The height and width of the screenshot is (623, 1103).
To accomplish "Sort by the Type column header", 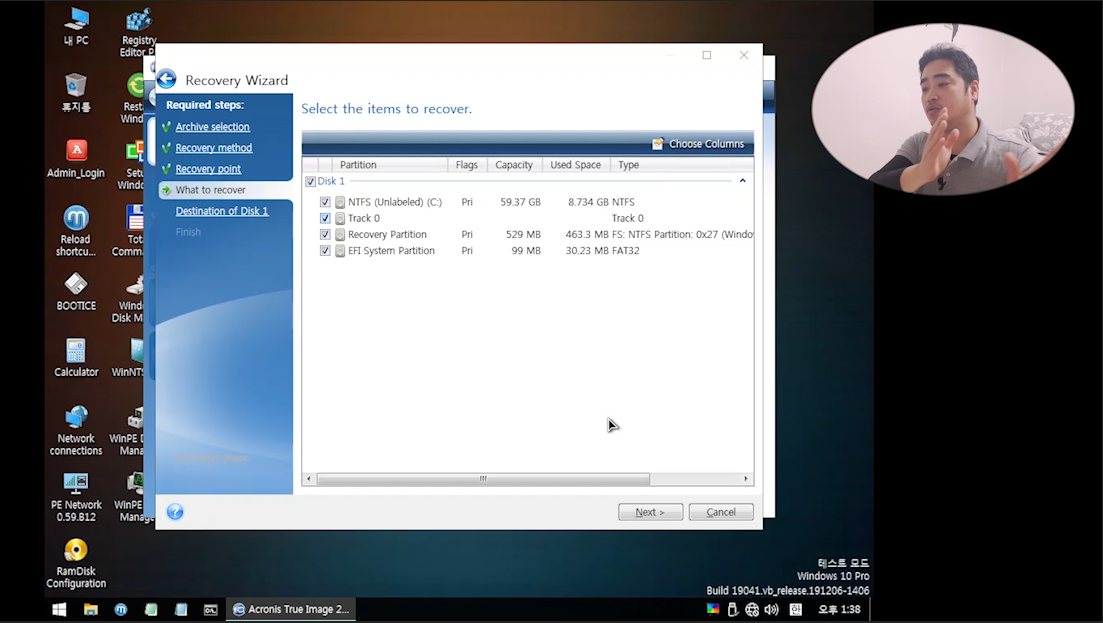I will 682,165.
